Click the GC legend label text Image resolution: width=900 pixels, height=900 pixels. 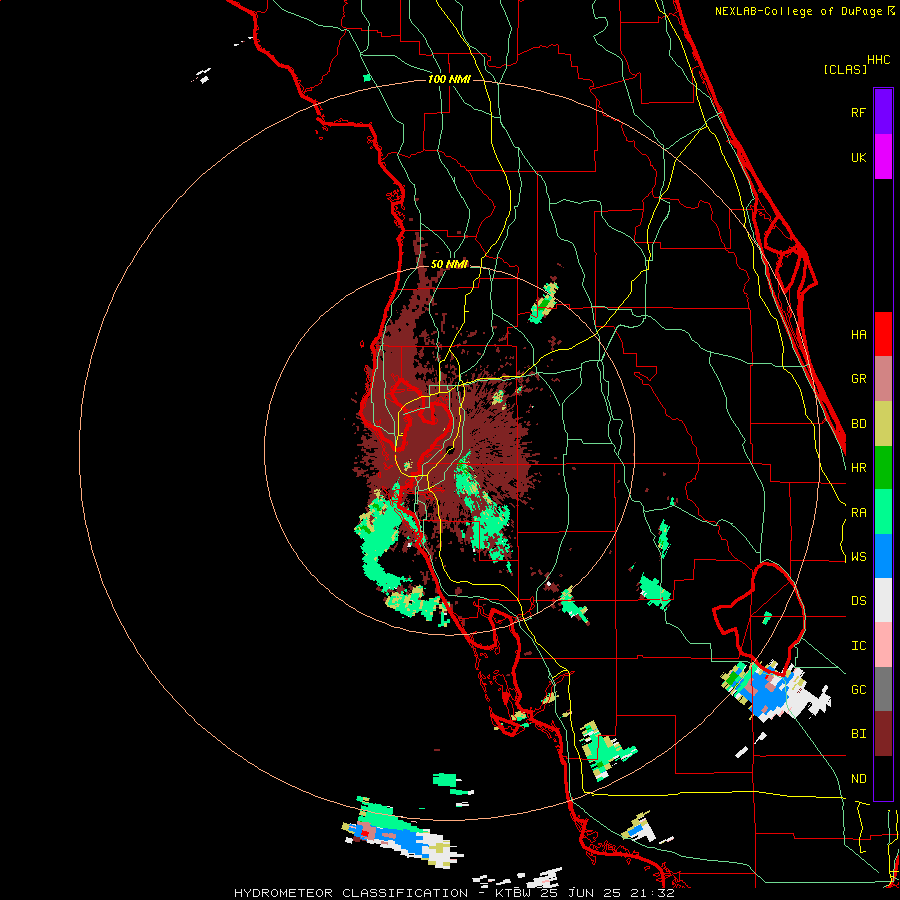[858, 689]
